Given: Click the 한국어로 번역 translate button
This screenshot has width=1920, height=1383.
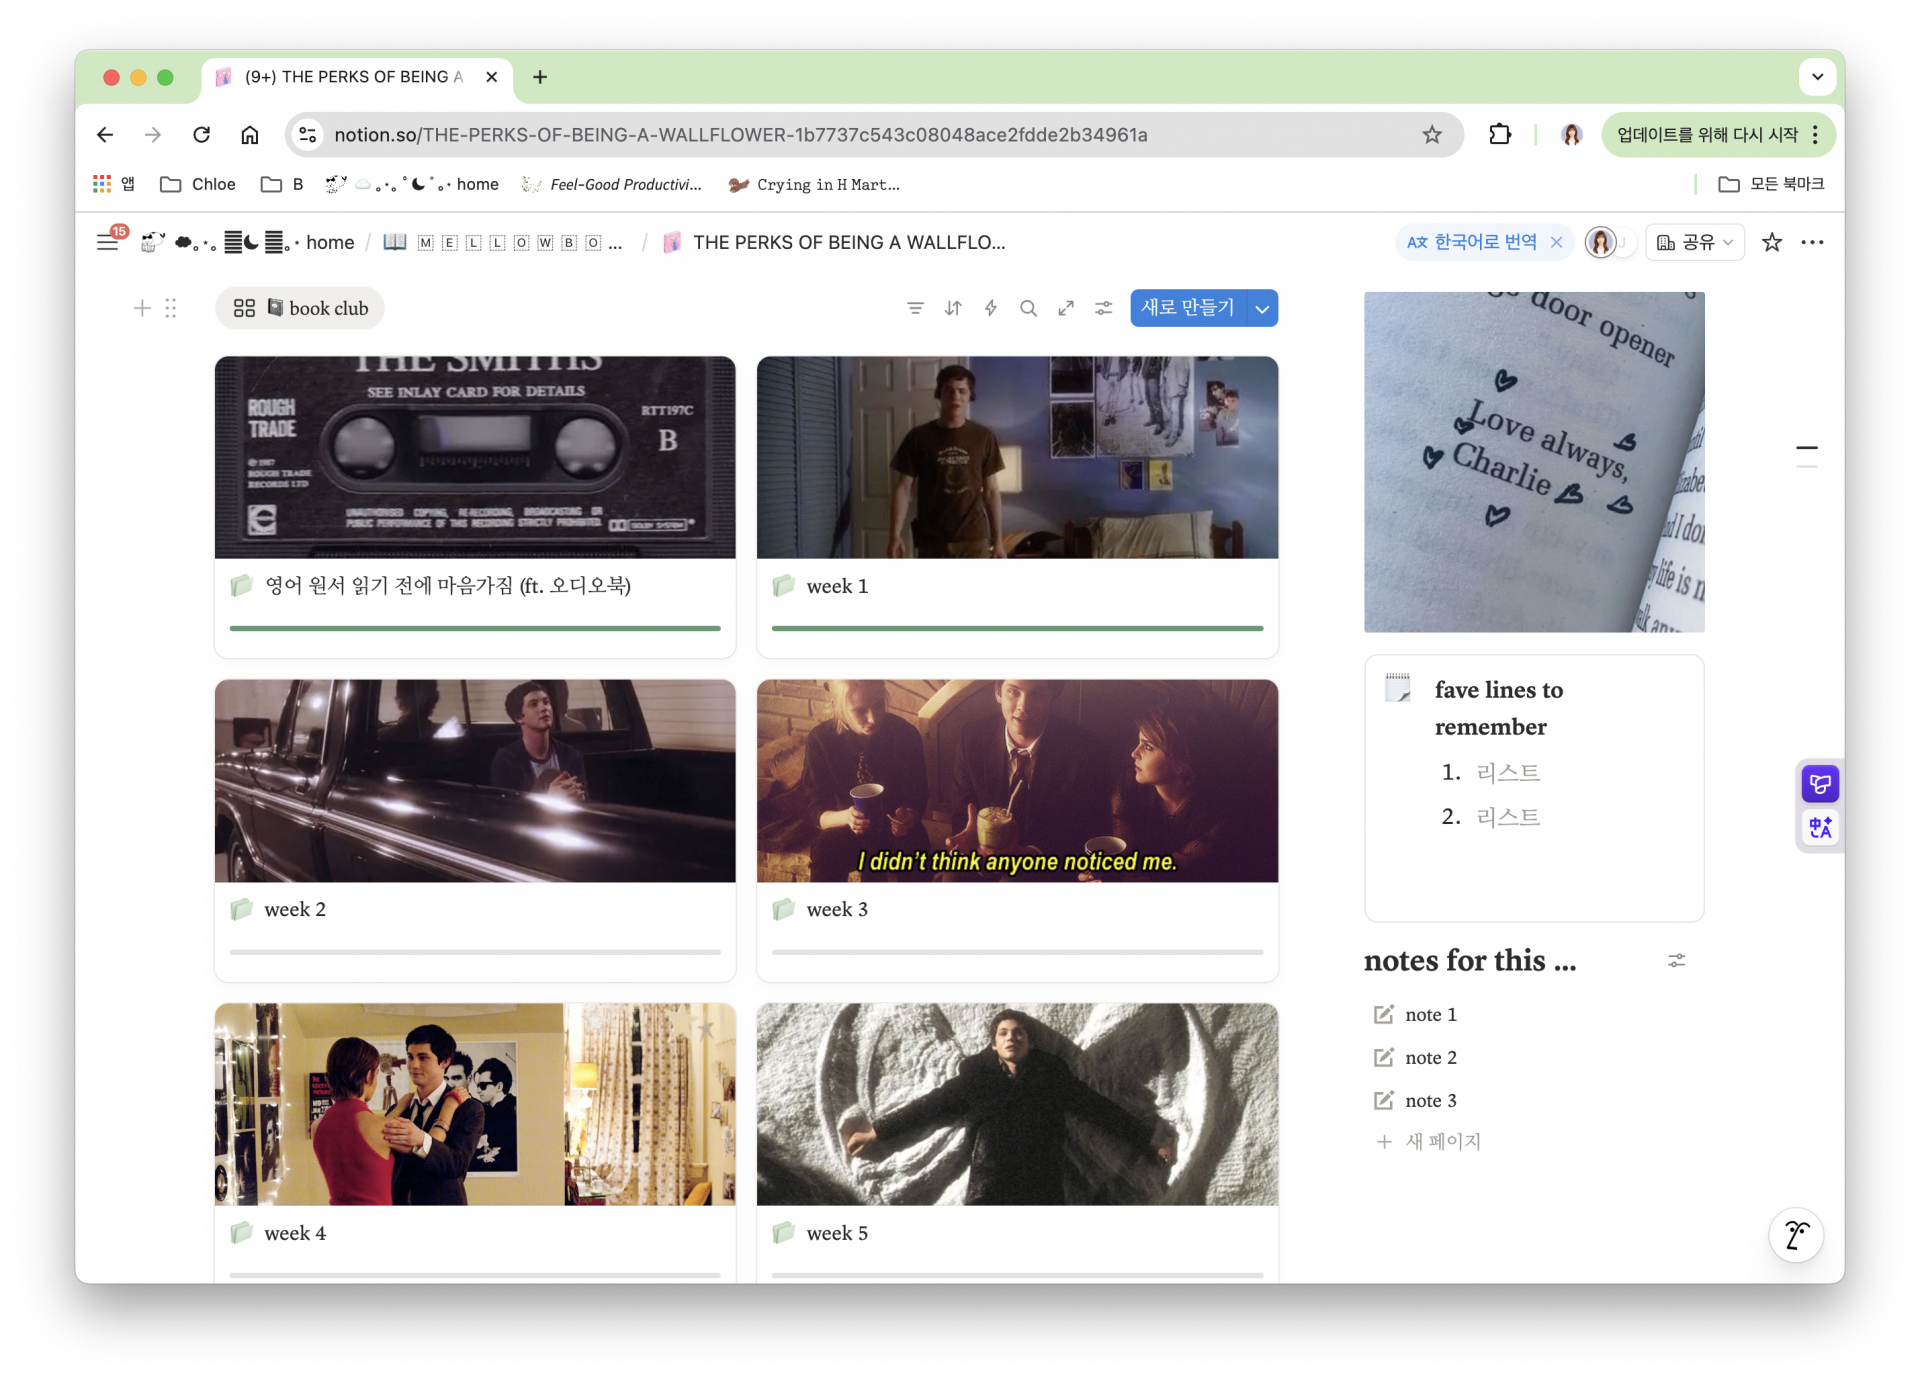Looking at the screenshot, I should tap(1471, 242).
